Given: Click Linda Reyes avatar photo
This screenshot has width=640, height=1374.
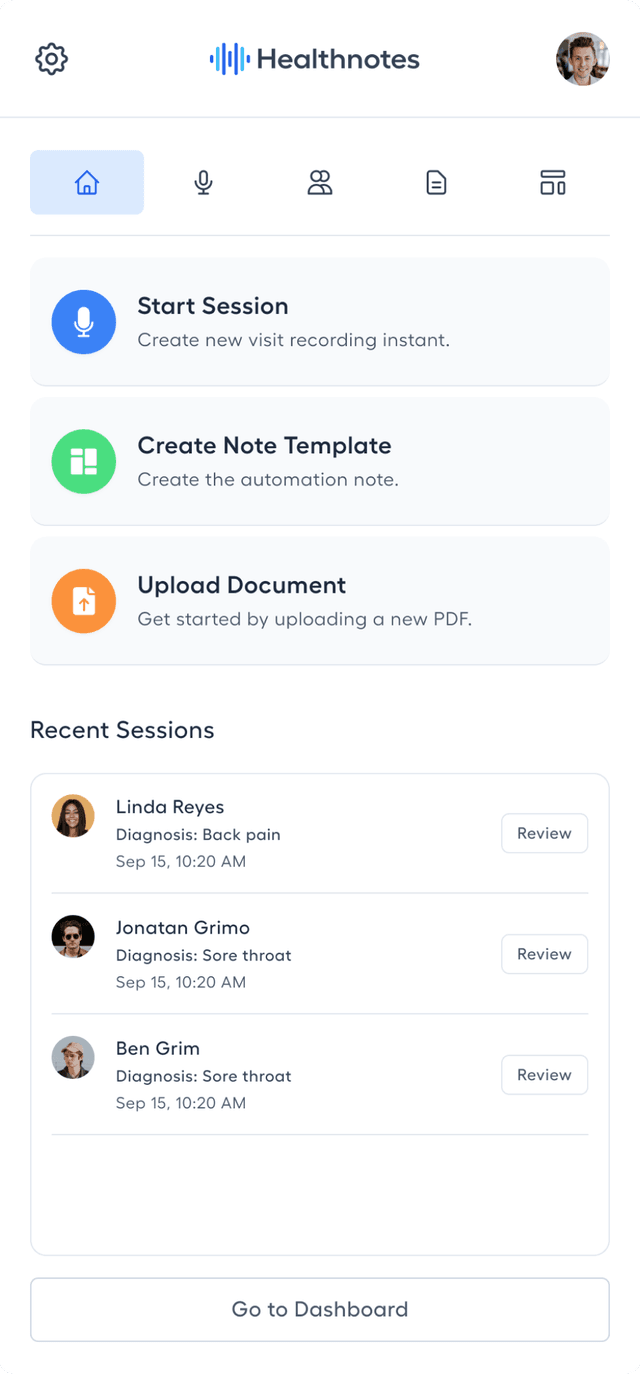Looking at the screenshot, I should [x=73, y=816].
